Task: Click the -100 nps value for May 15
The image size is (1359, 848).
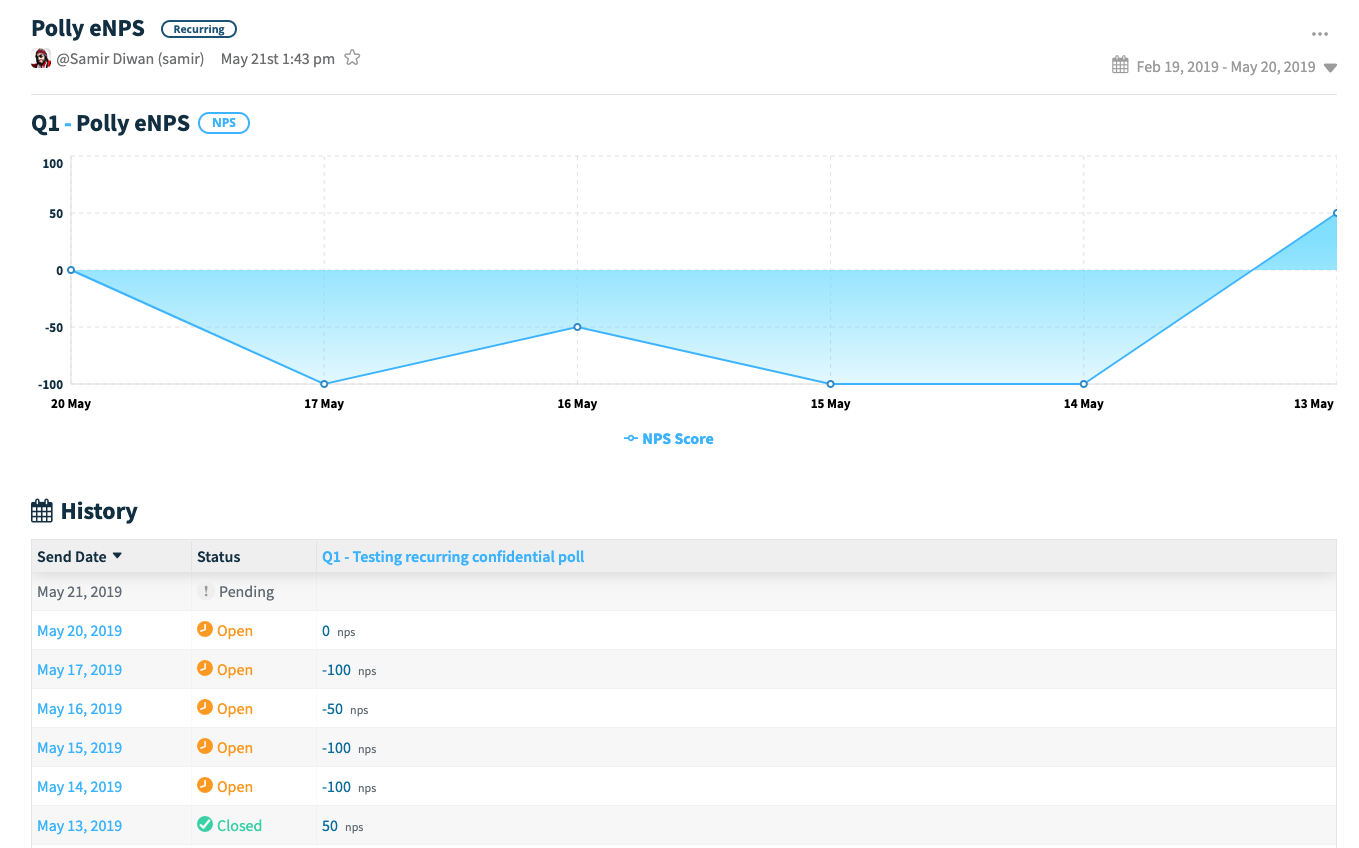Action: pyautogui.click(x=349, y=748)
